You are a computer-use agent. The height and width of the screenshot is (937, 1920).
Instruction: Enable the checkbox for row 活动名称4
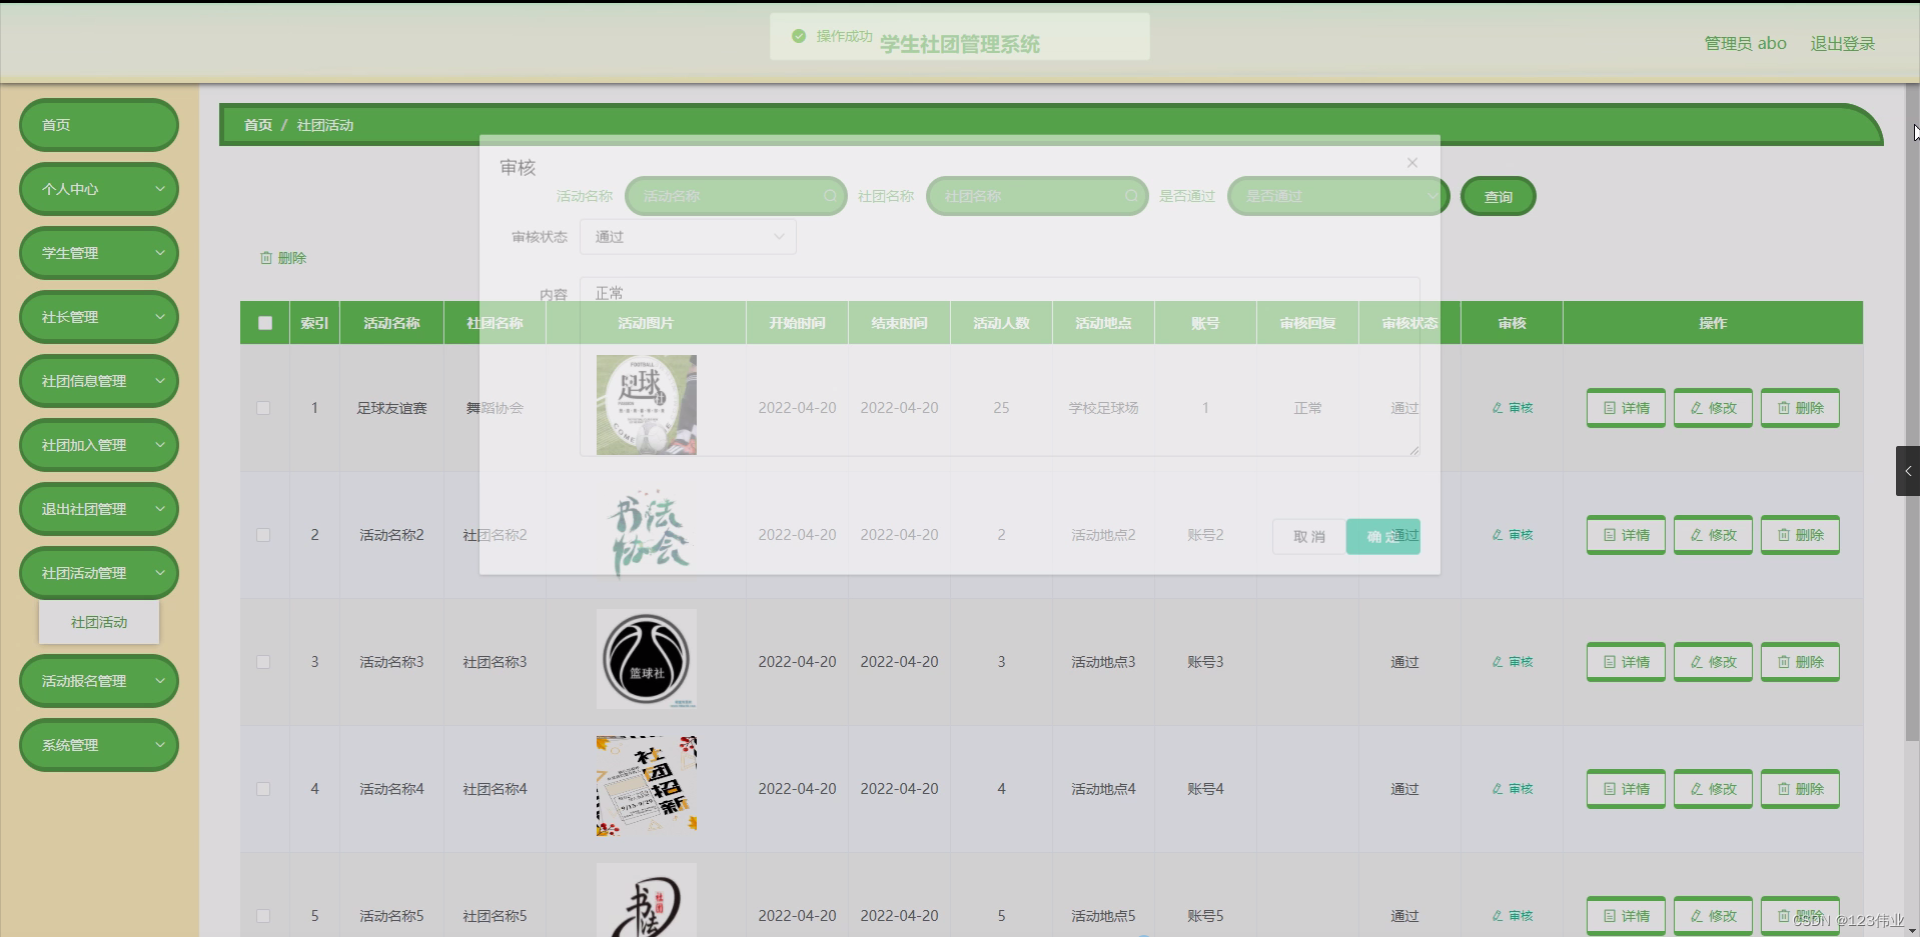coord(263,789)
